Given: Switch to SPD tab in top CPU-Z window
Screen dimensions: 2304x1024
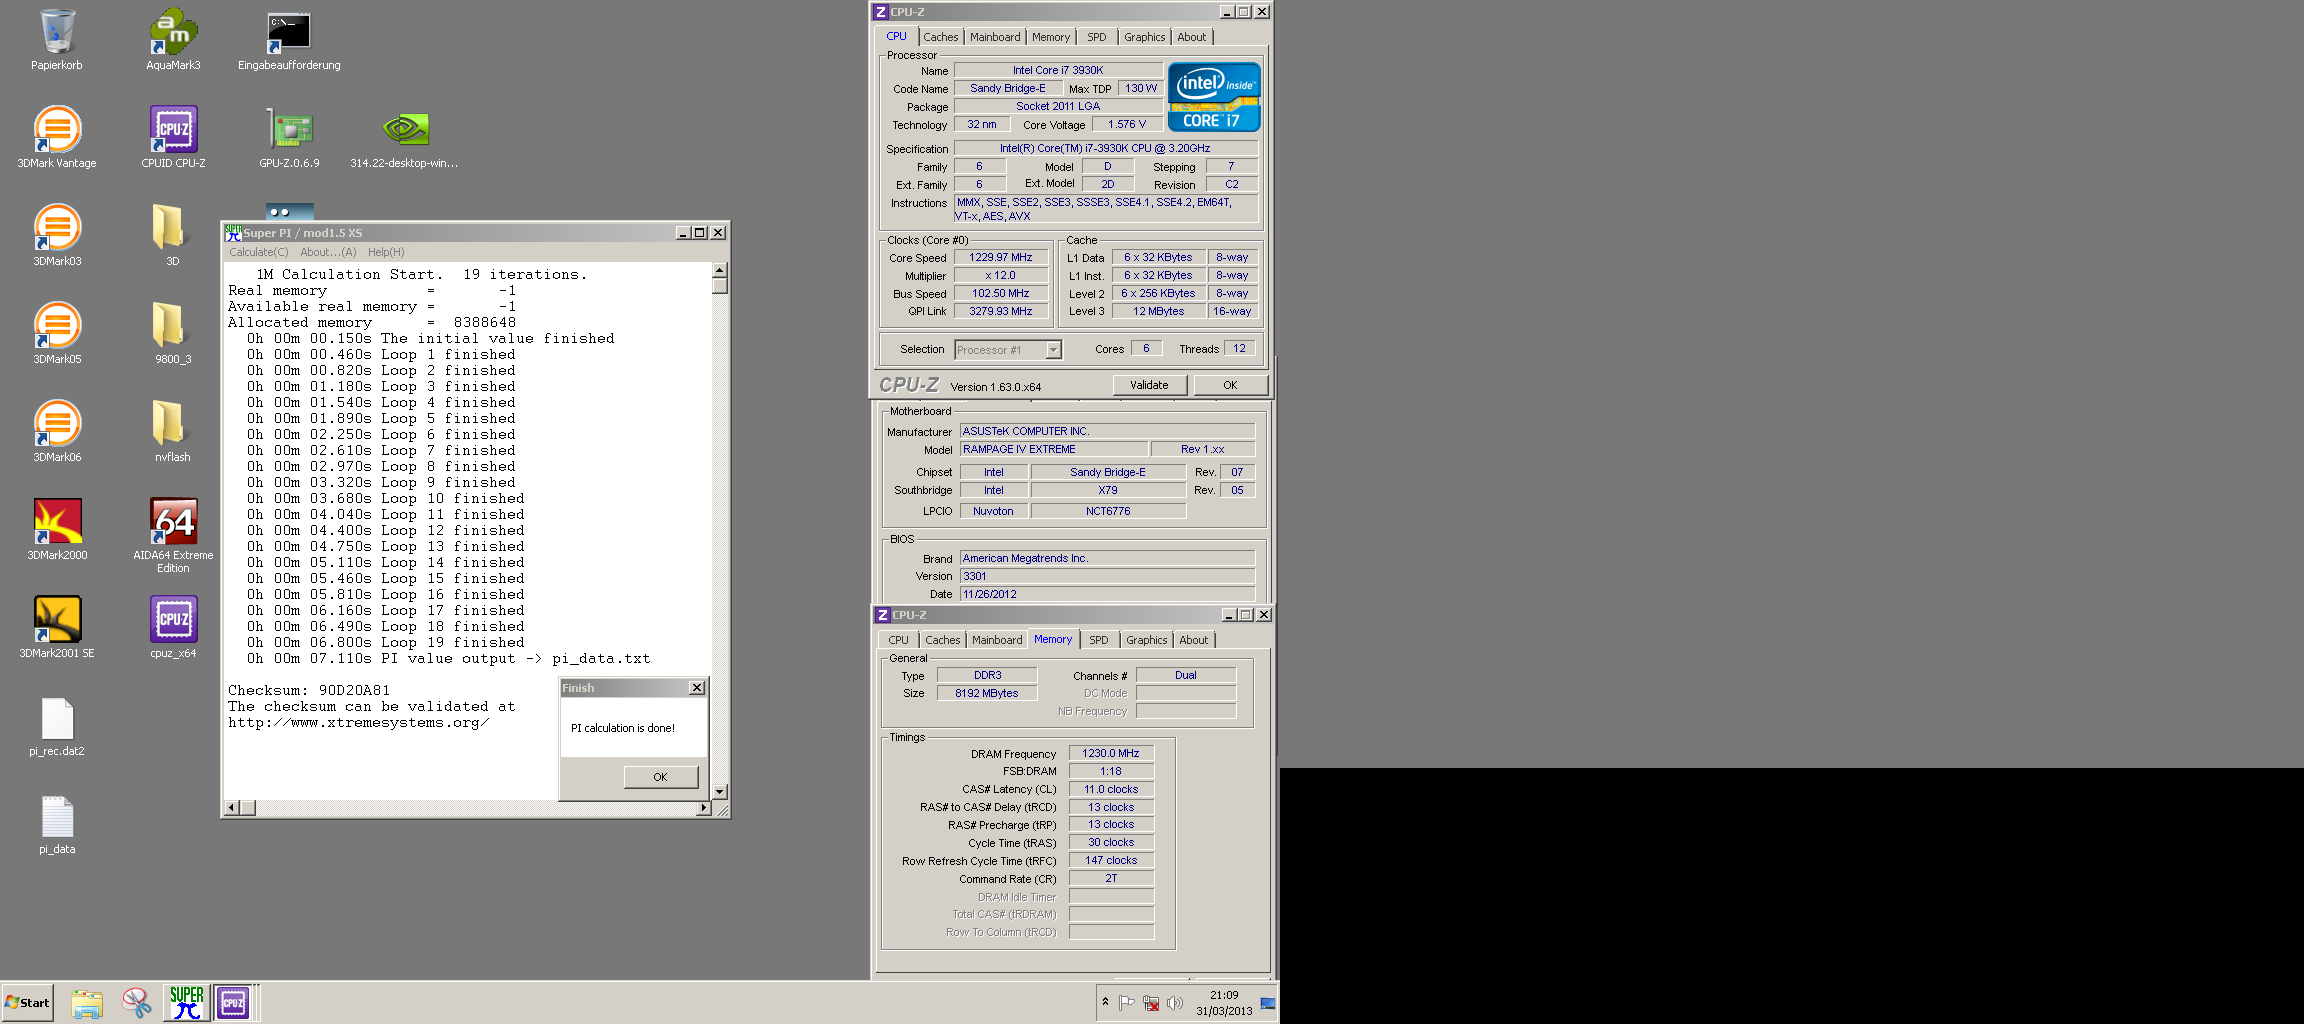Looking at the screenshot, I should click(1097, 37).
